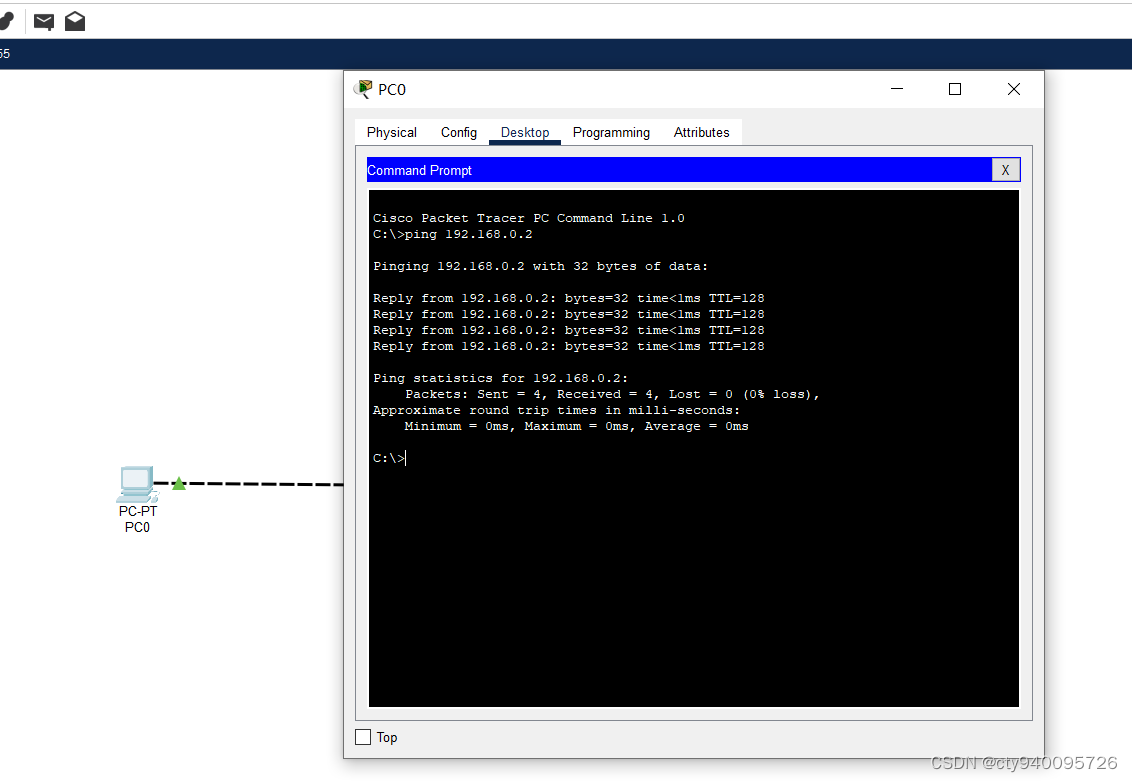1132x782 pixels.
Task: Open the Config tab
Action: (458, 132)
